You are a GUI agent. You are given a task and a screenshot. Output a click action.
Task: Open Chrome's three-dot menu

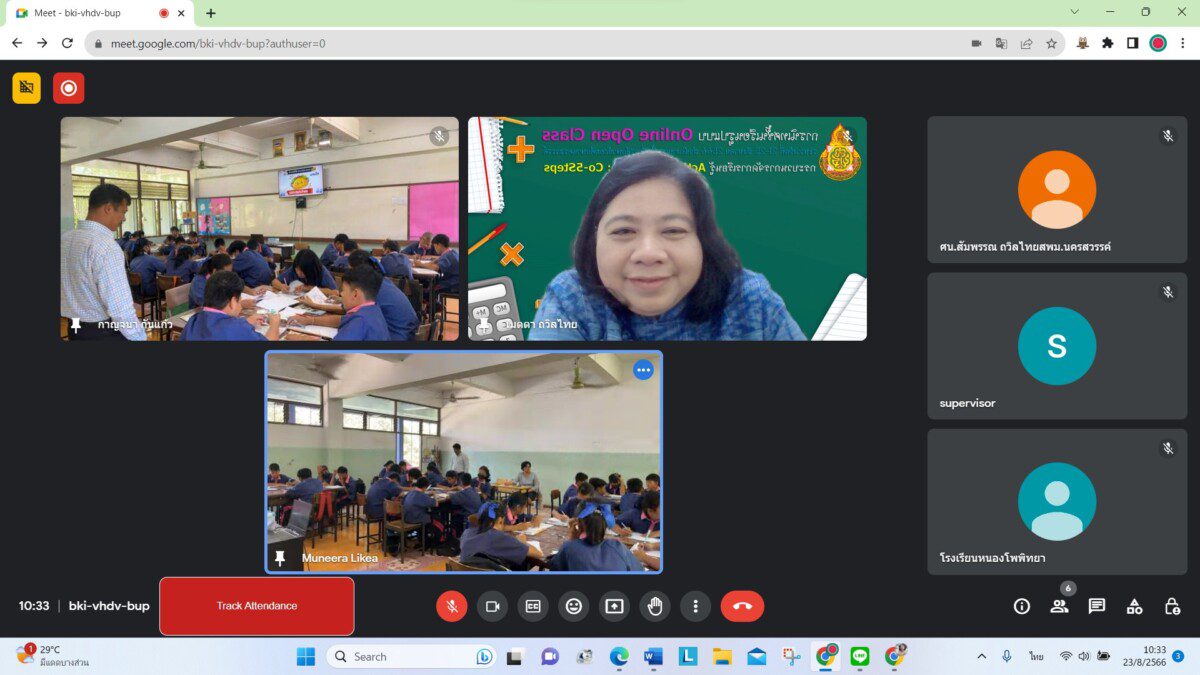coord(1183,43)
